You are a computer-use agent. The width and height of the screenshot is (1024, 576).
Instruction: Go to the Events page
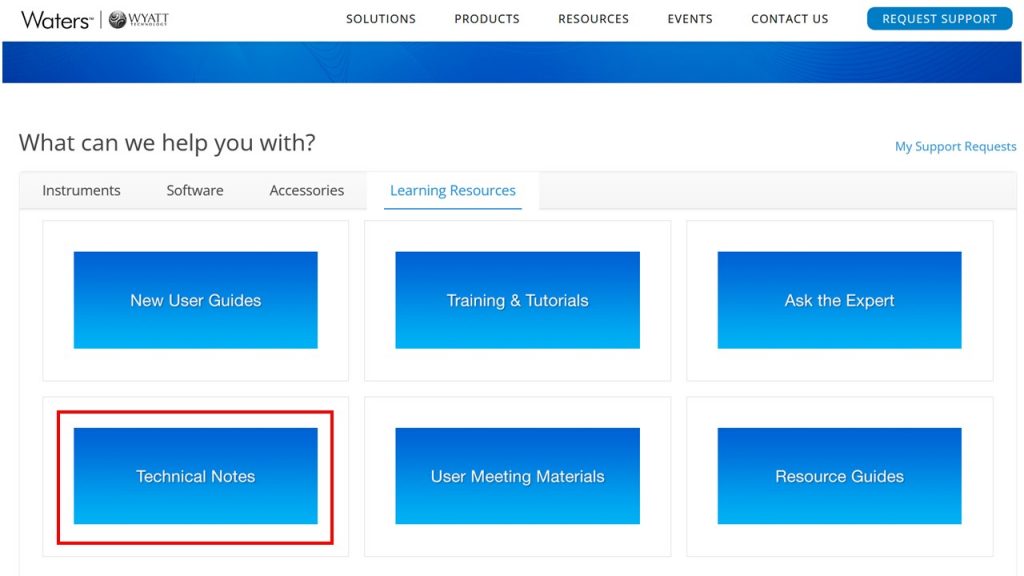[690, 19]
